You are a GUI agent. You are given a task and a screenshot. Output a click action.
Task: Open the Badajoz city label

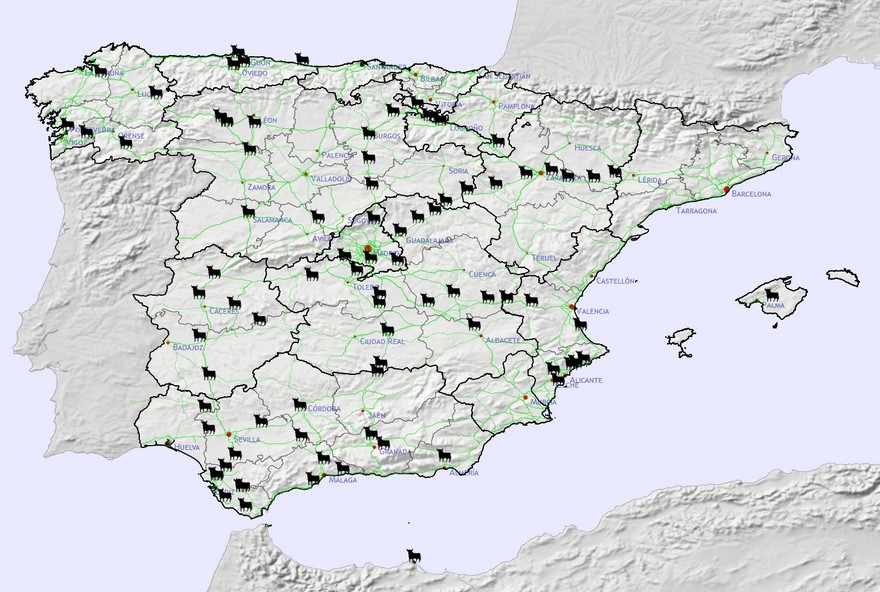188,347
